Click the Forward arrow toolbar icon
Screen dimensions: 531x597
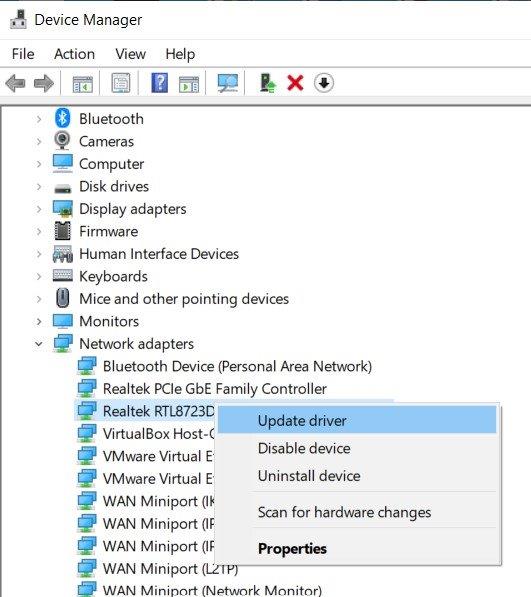tap(44, 83)
